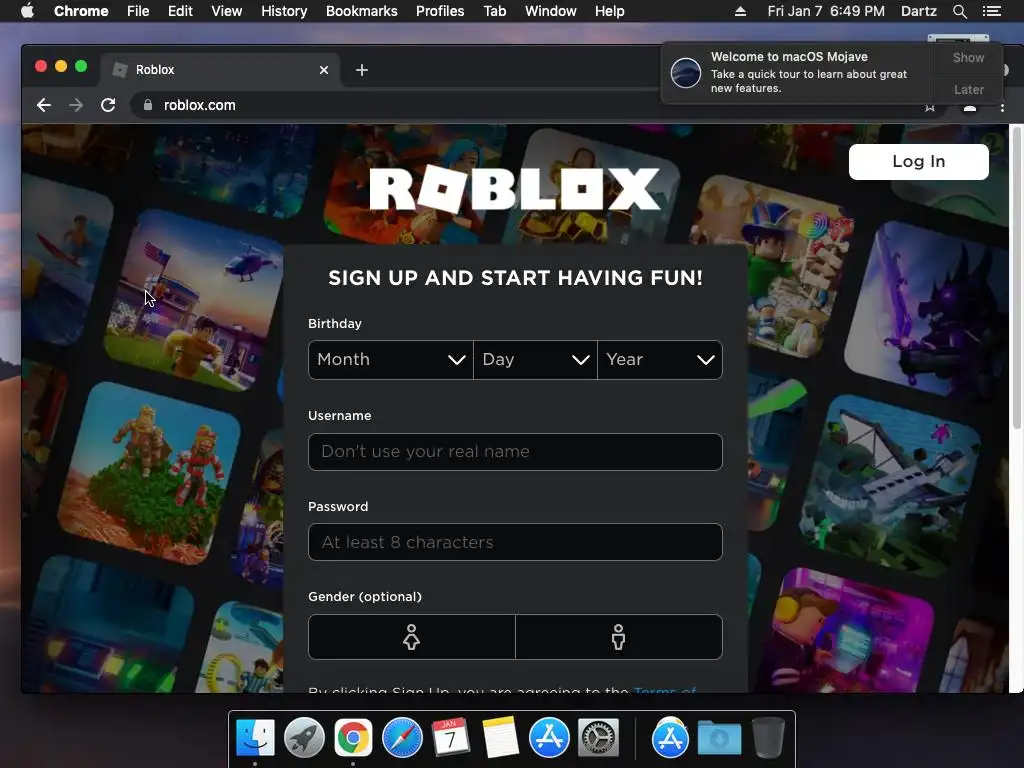Open the Chrome three-dot menu

click(1002, 107)
